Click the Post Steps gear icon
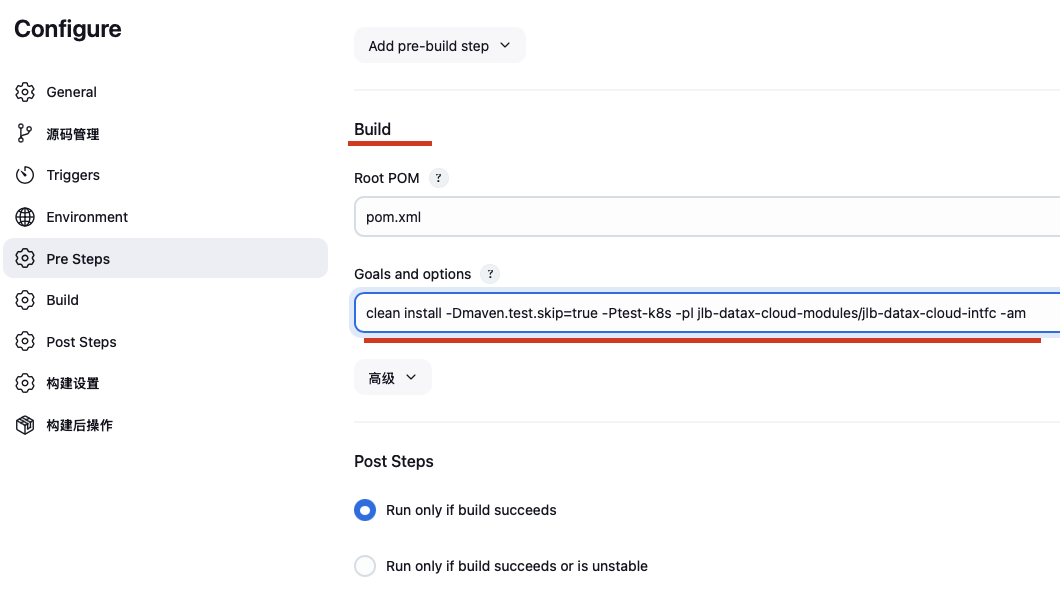 point(25,342)
